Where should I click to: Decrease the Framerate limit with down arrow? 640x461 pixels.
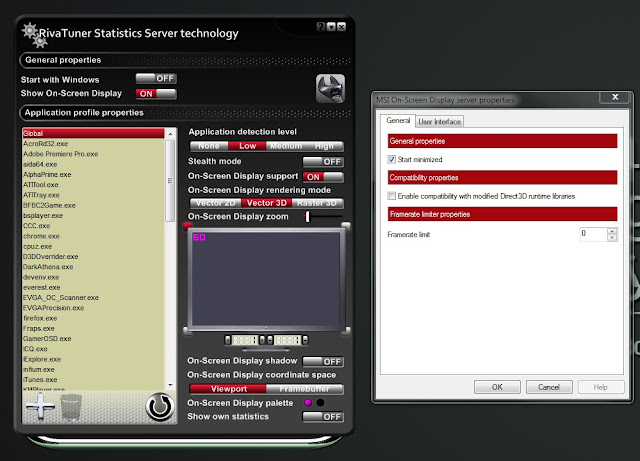pyautogui.click(x=612, y=238)
